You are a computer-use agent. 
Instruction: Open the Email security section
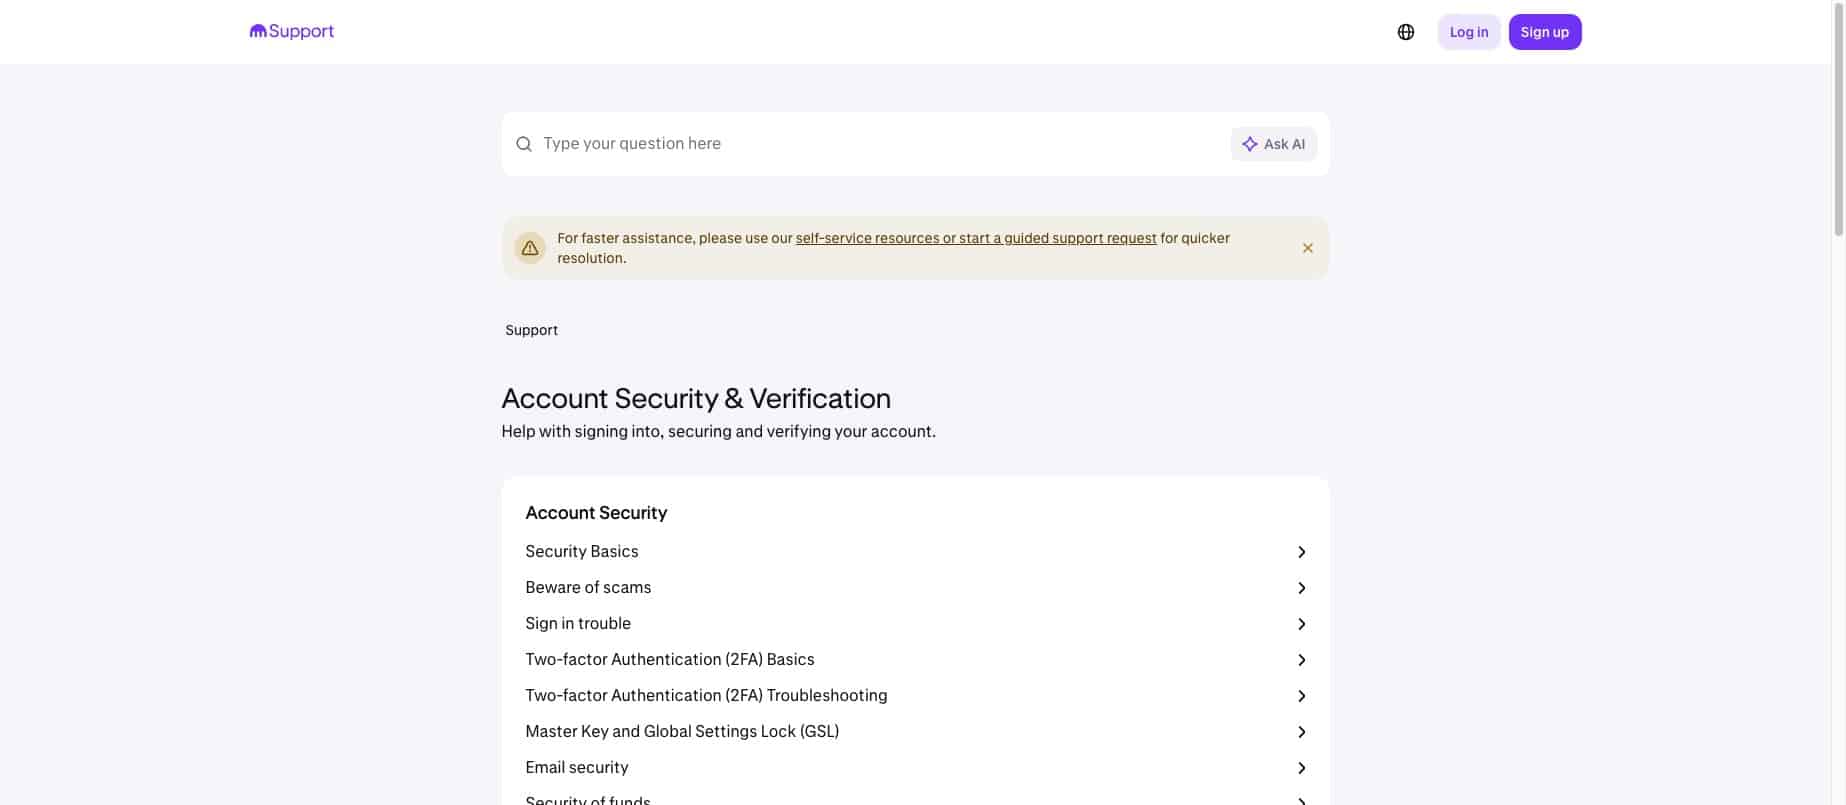pos(915,768)
